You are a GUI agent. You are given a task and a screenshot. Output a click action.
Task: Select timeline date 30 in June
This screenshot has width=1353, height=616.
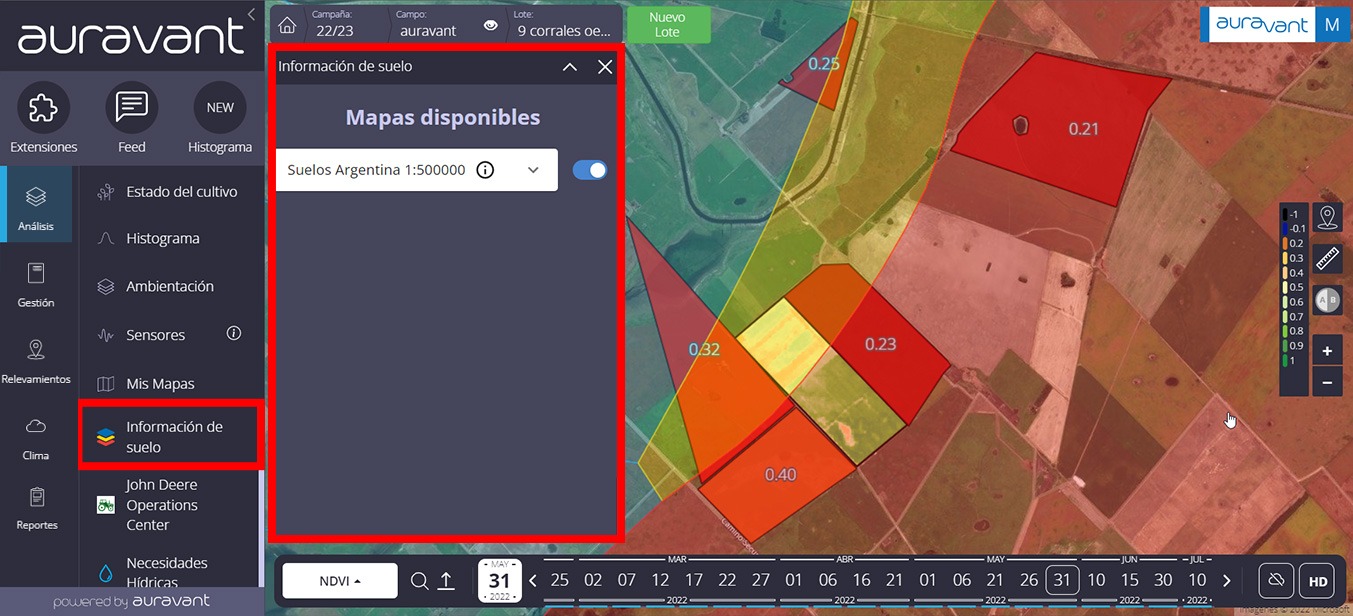click(x=1163, y=580)
